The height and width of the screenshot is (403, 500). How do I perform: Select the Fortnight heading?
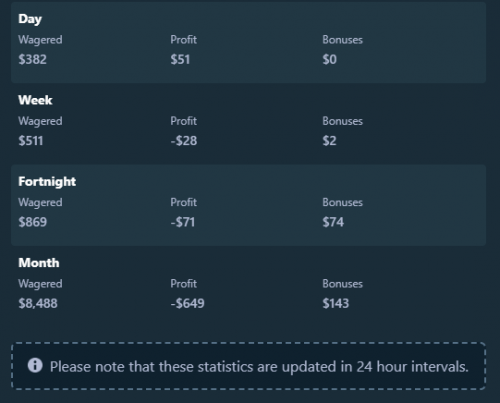point(47,182)
